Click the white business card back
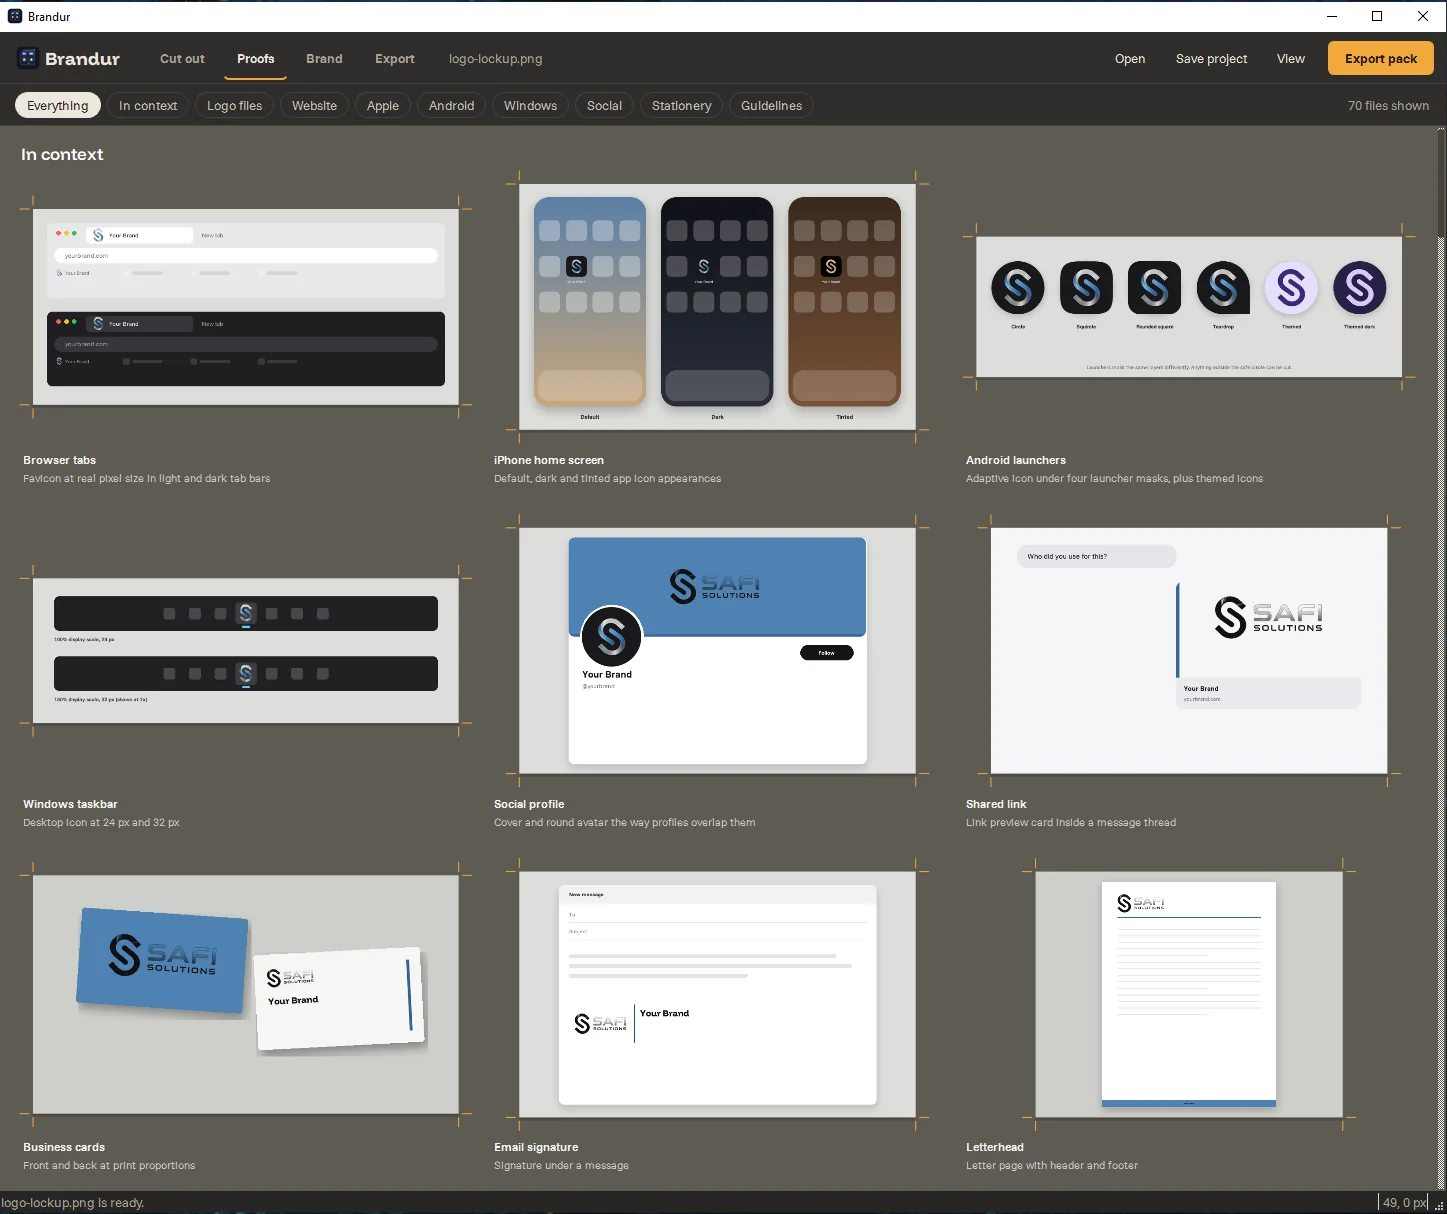Image resolution: width=1447 pixels, height=1214 pixels. (x=340, y=999)
